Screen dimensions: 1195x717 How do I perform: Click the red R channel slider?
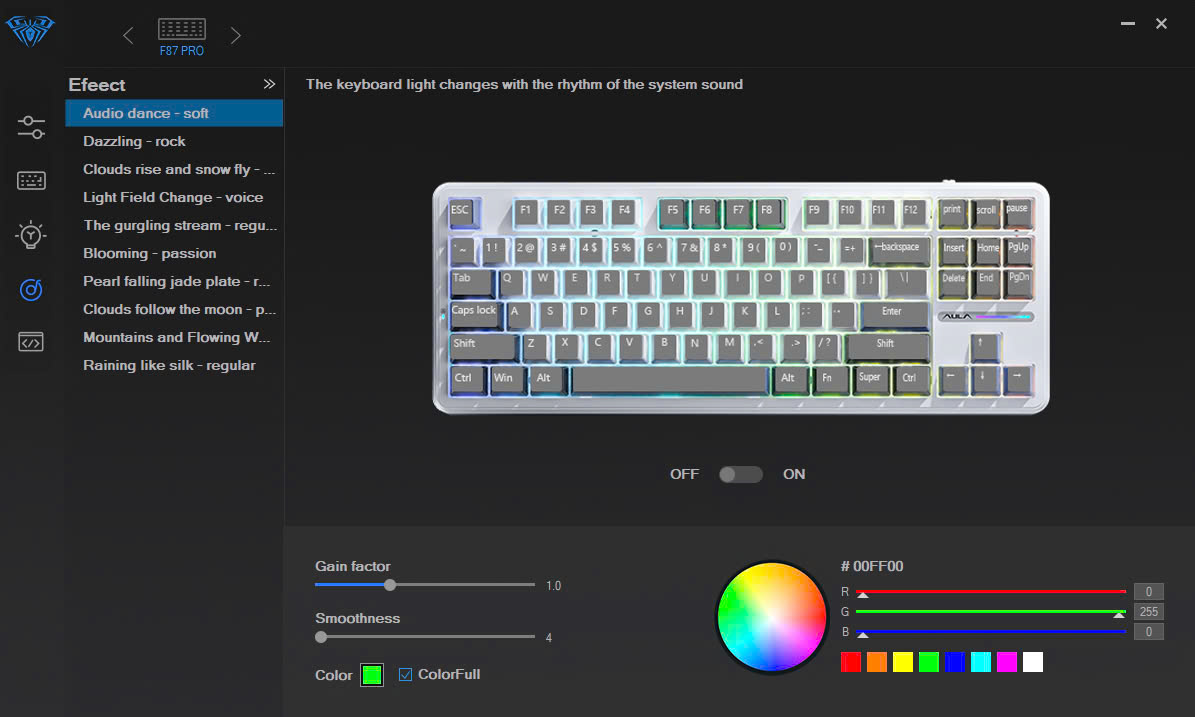click(x=991, y=591)
